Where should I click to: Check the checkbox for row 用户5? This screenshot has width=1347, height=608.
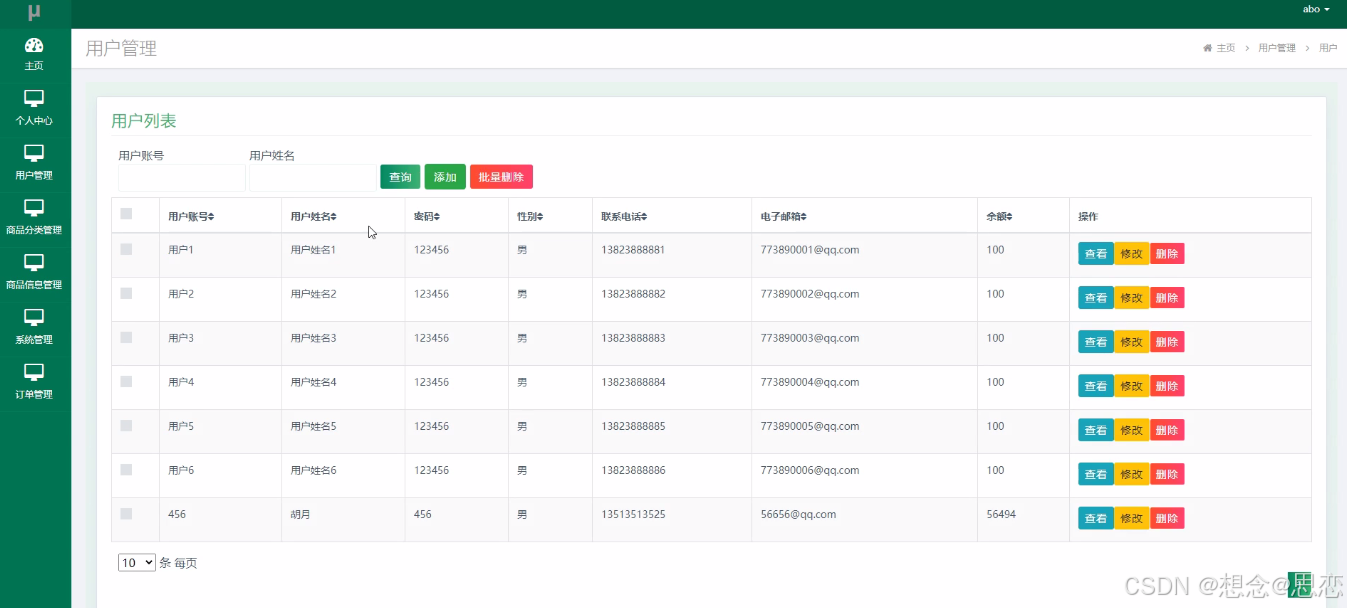click(126, 425)
